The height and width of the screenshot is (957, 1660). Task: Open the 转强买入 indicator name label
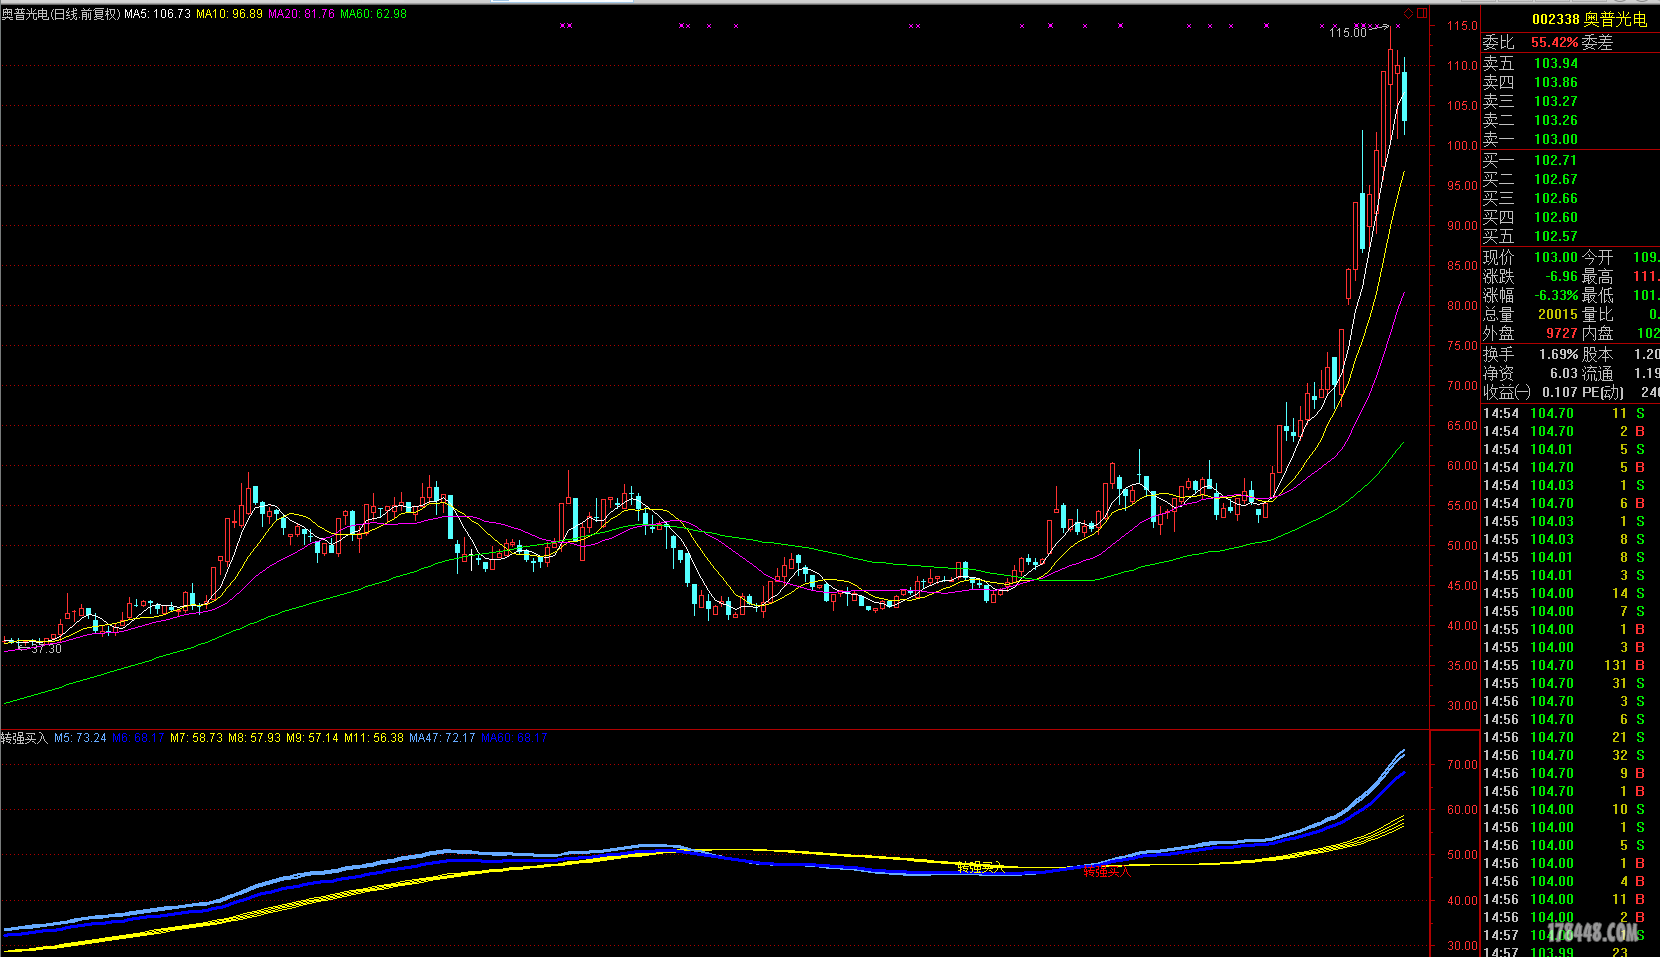tap(24, 738)
